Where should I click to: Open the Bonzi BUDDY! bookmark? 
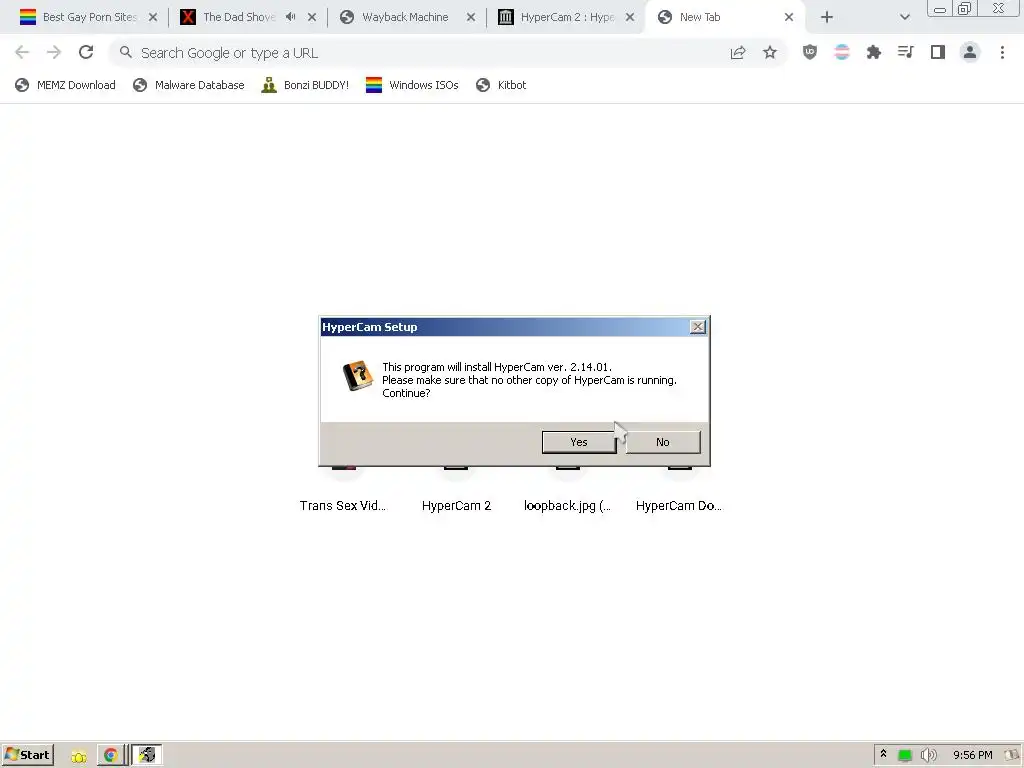[x=305, y=85]
